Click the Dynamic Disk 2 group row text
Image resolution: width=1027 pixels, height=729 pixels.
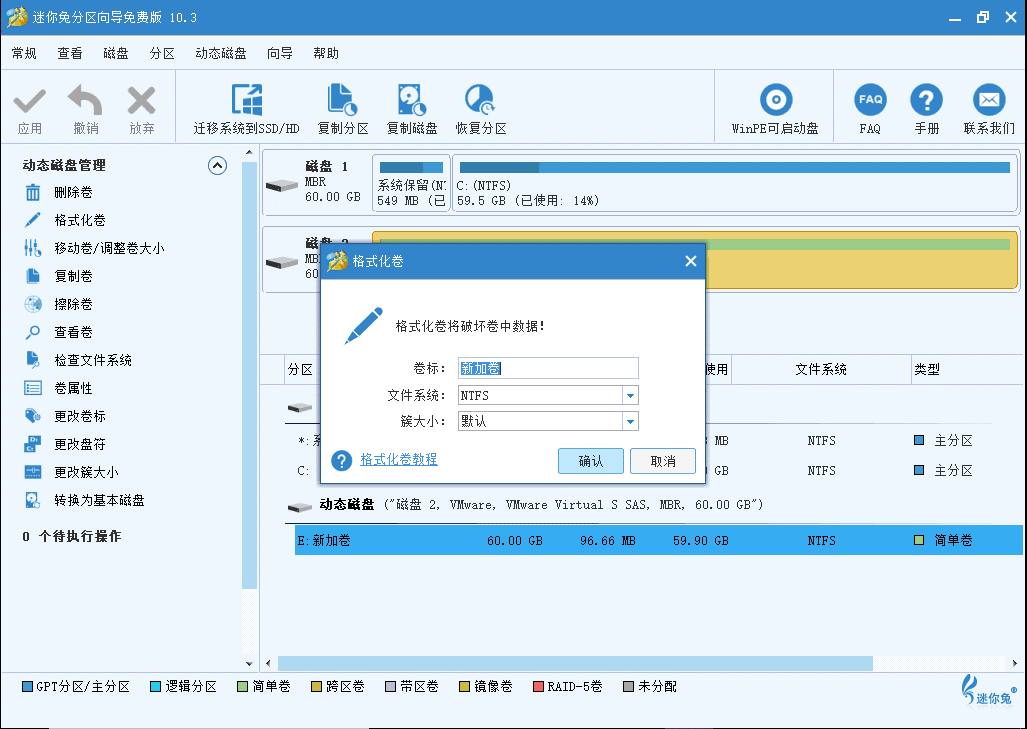[541, 505]
